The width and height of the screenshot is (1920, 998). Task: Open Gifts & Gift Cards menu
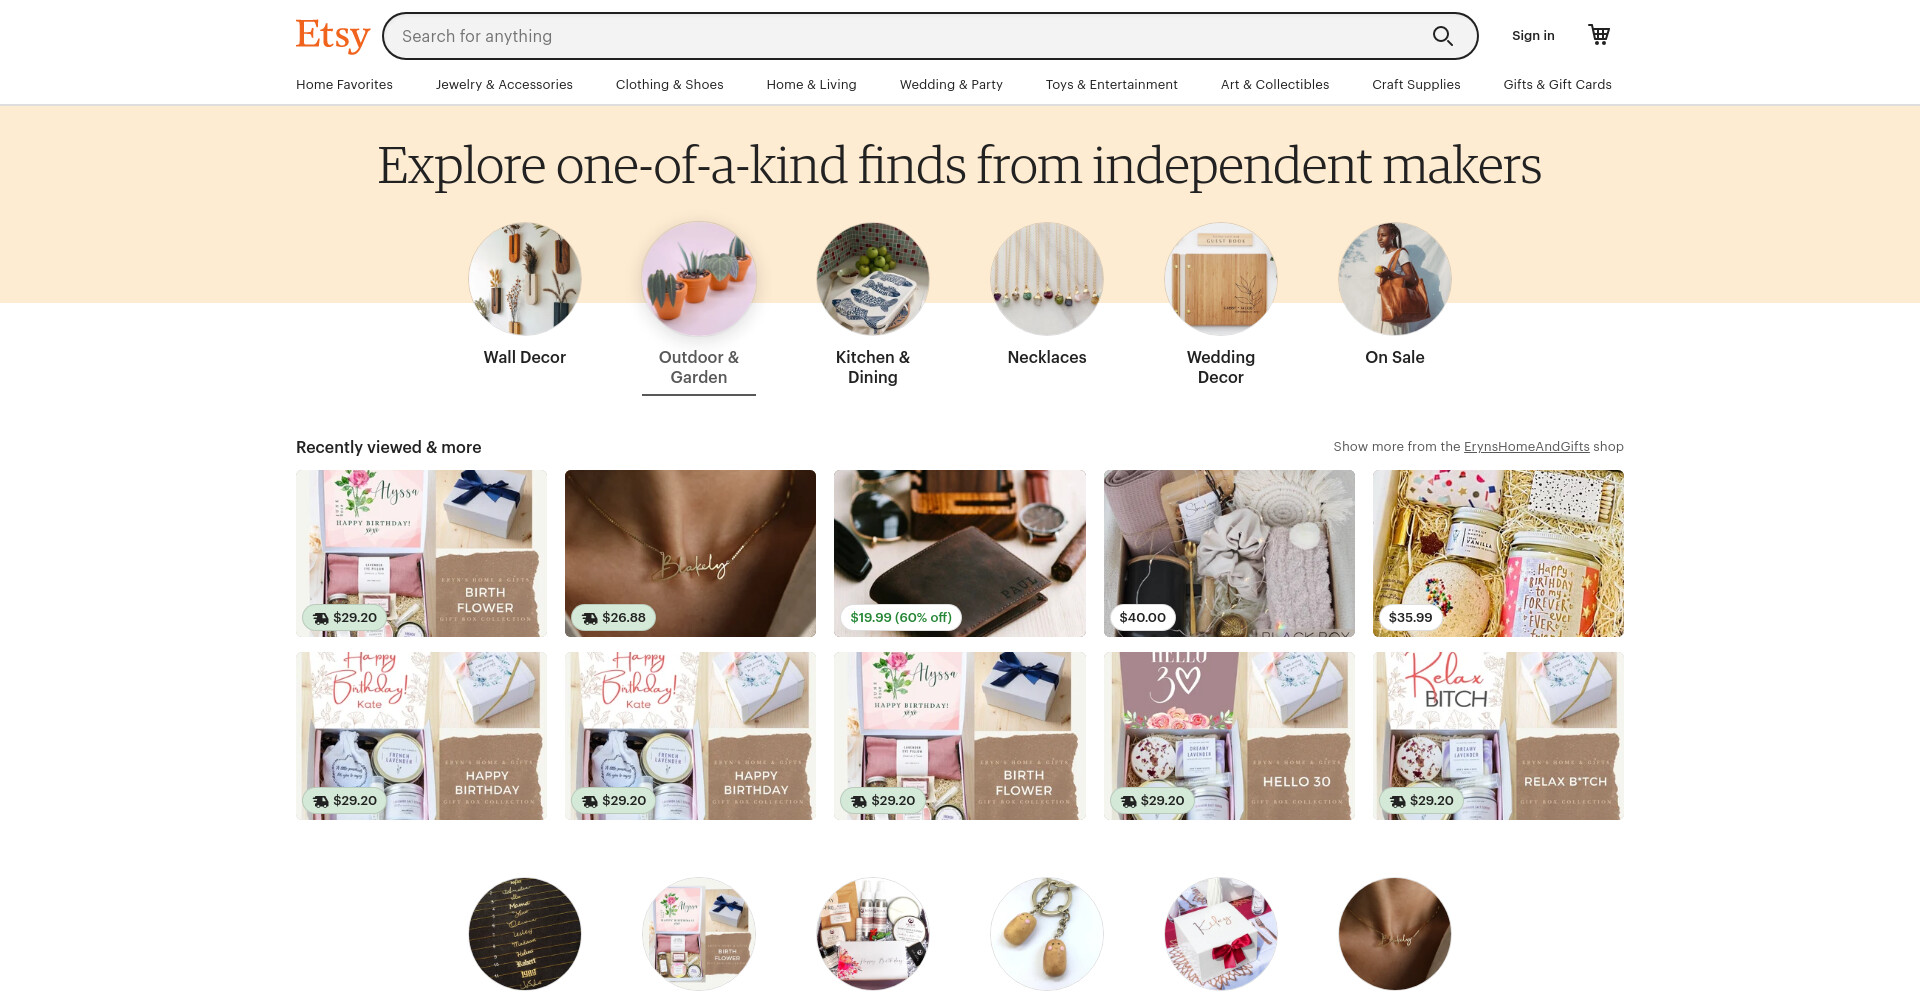tap(1557, 85)
